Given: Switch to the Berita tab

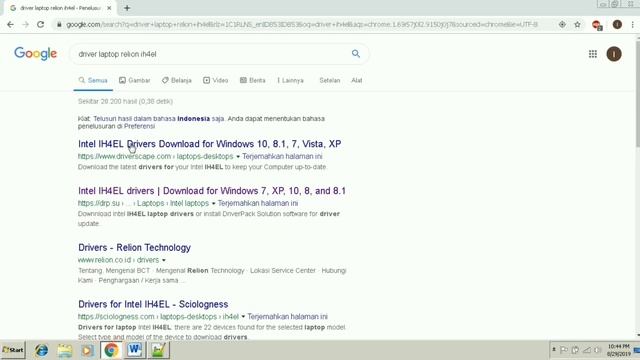Looking at the screenshot, I should (253, 80).
